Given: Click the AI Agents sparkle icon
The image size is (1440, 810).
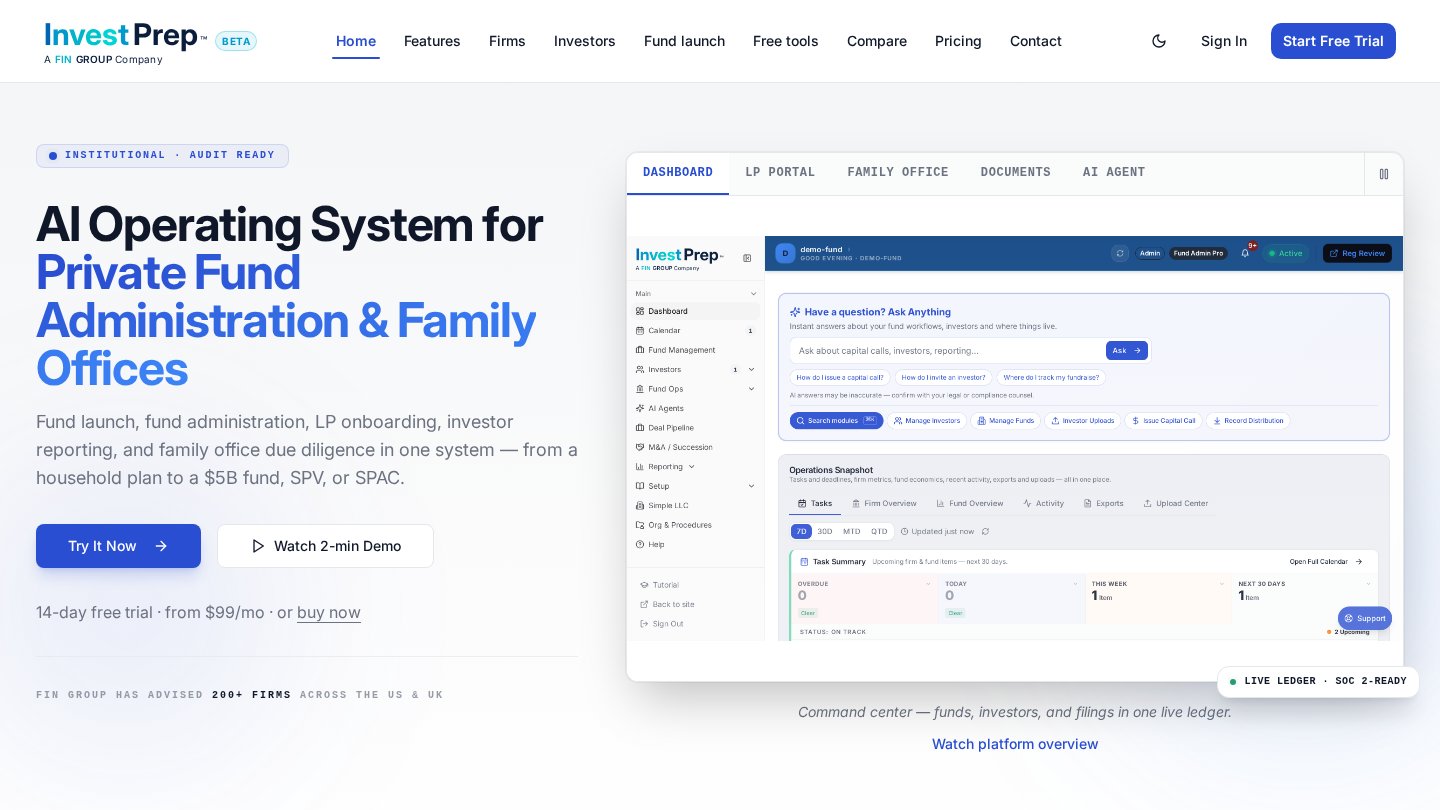Looking at the screenshot, I should pyautogui.click(x=640, y=408).
